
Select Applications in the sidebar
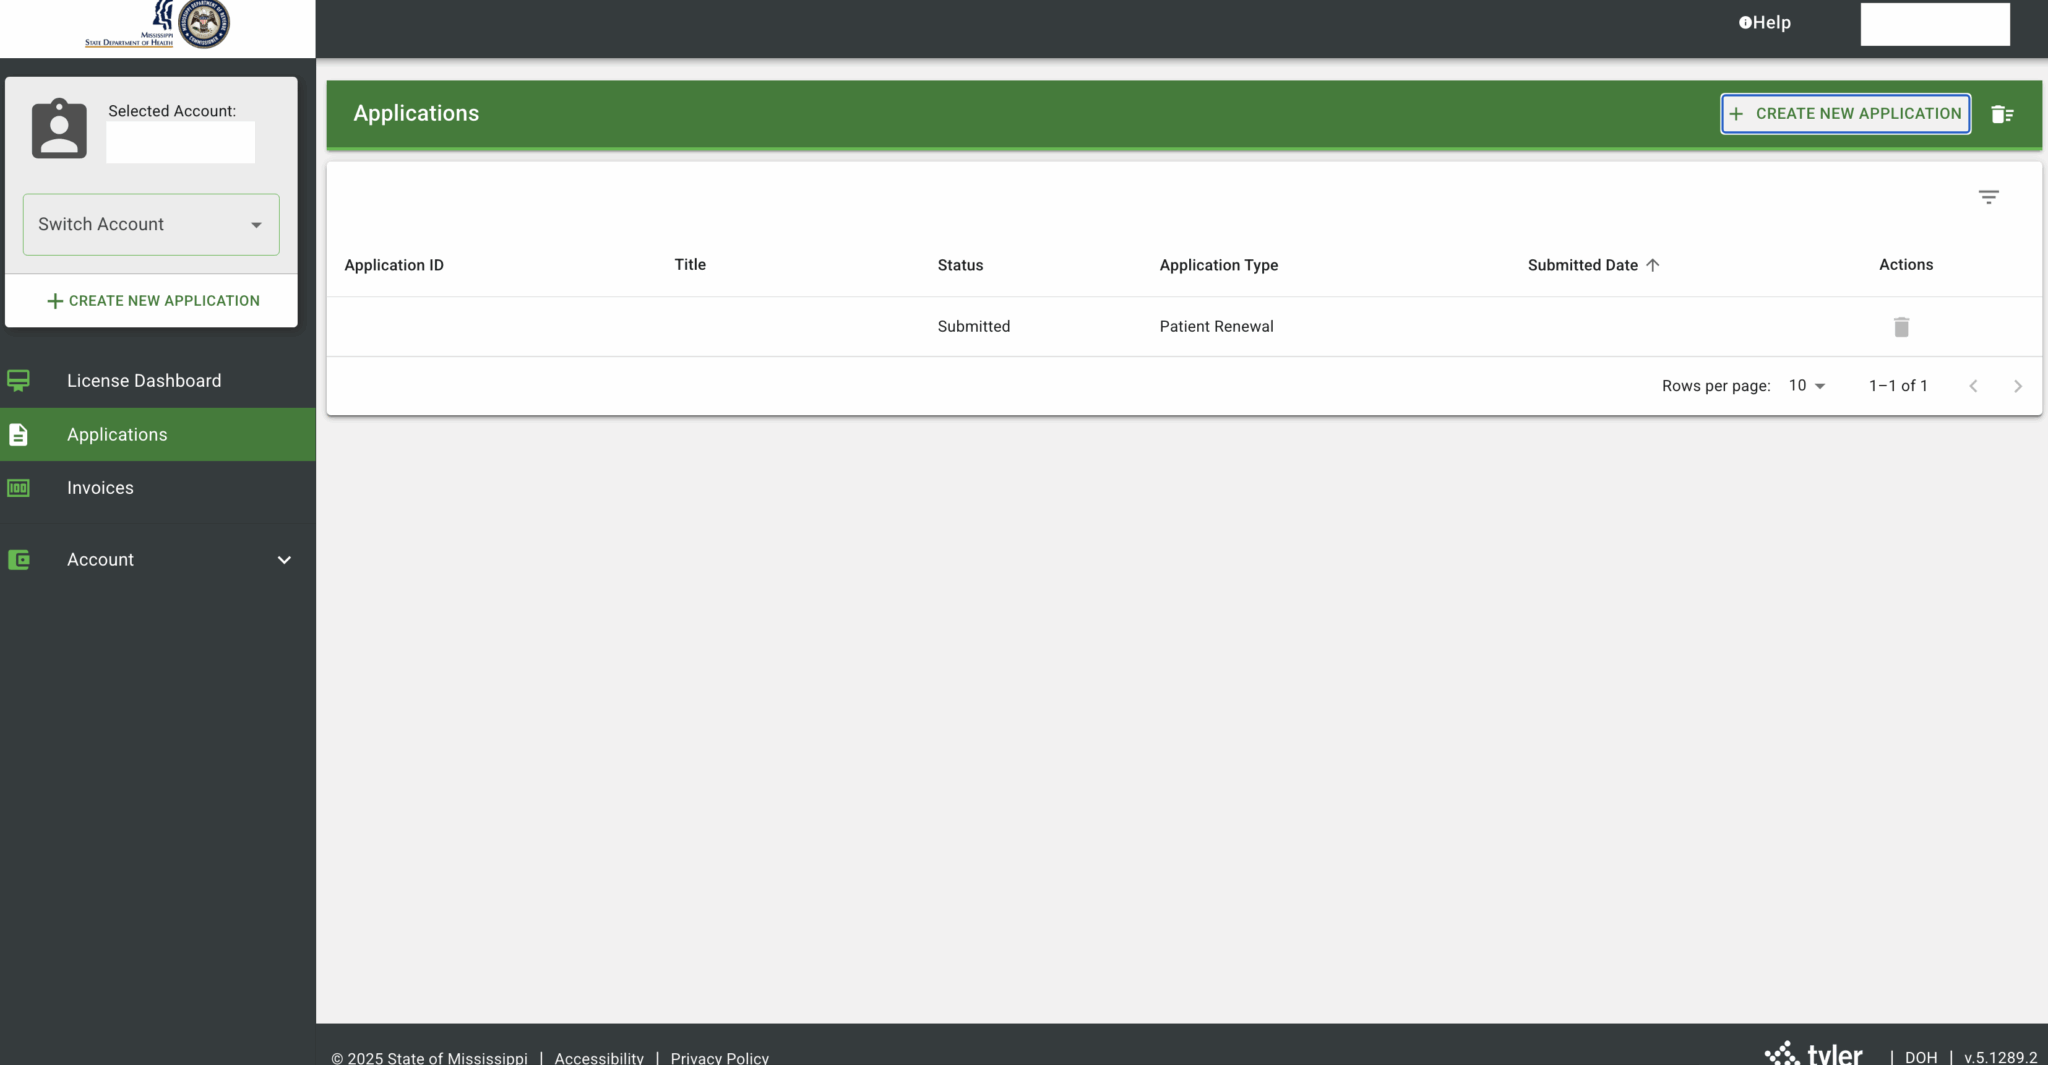pos(117,435)
